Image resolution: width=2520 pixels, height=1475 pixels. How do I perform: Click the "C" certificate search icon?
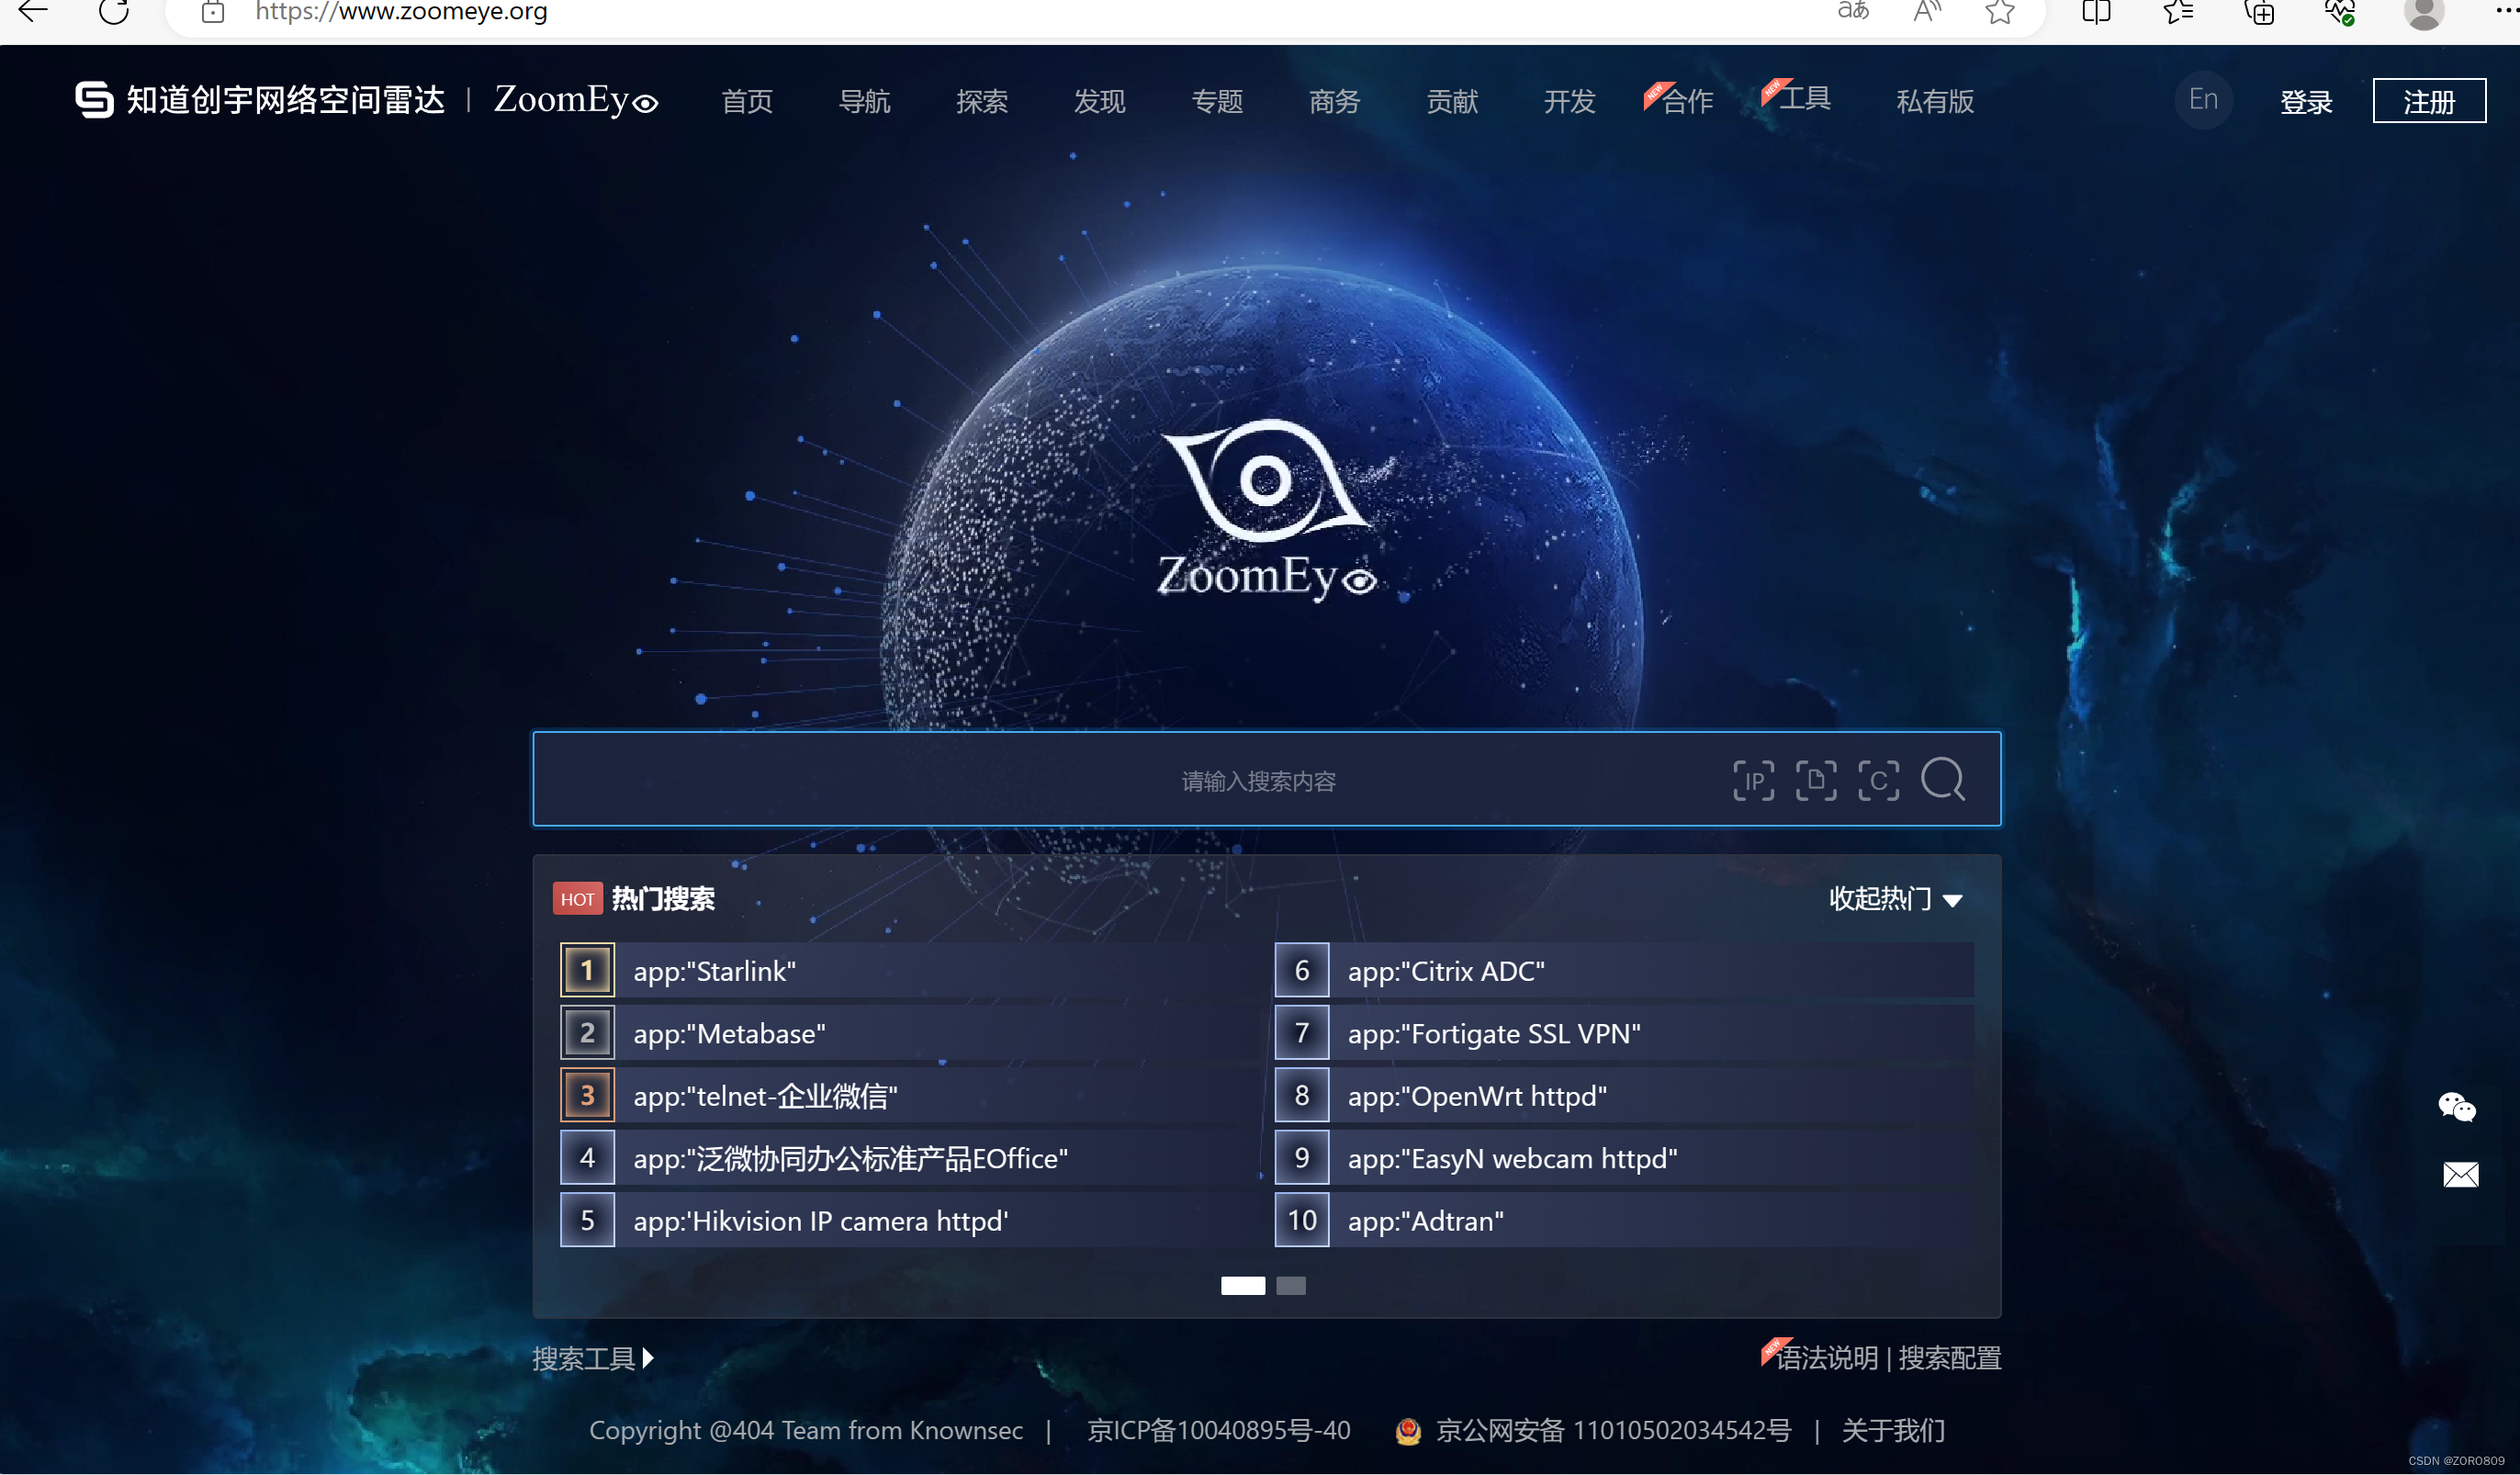pos(1880,780)
